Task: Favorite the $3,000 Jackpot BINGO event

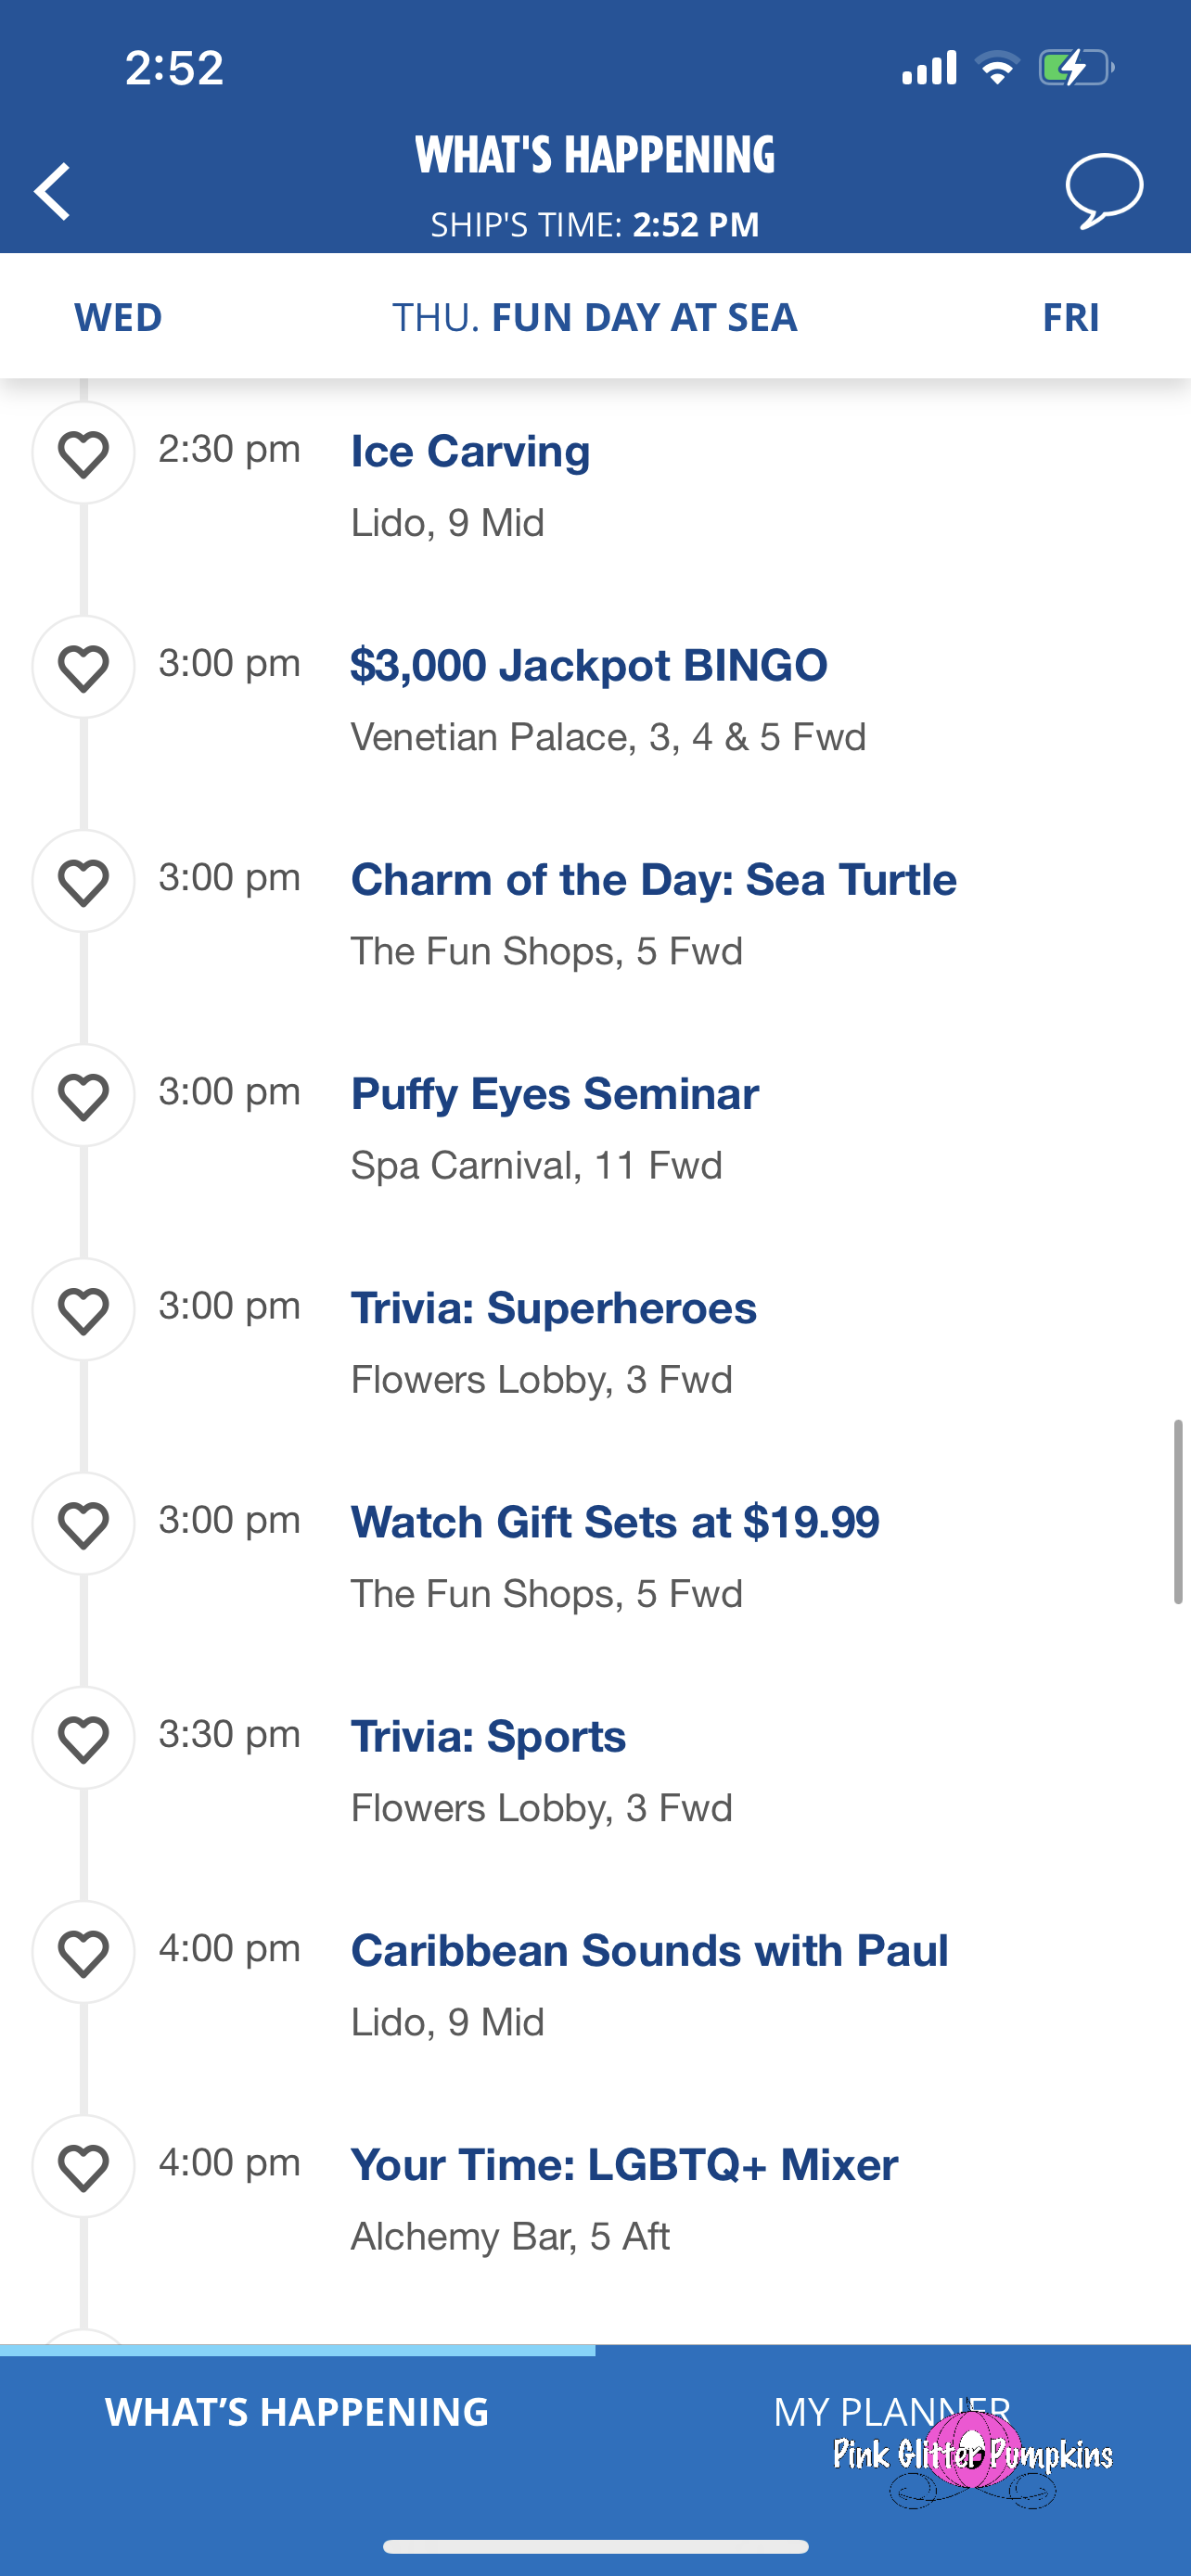Action: point(83,667)
